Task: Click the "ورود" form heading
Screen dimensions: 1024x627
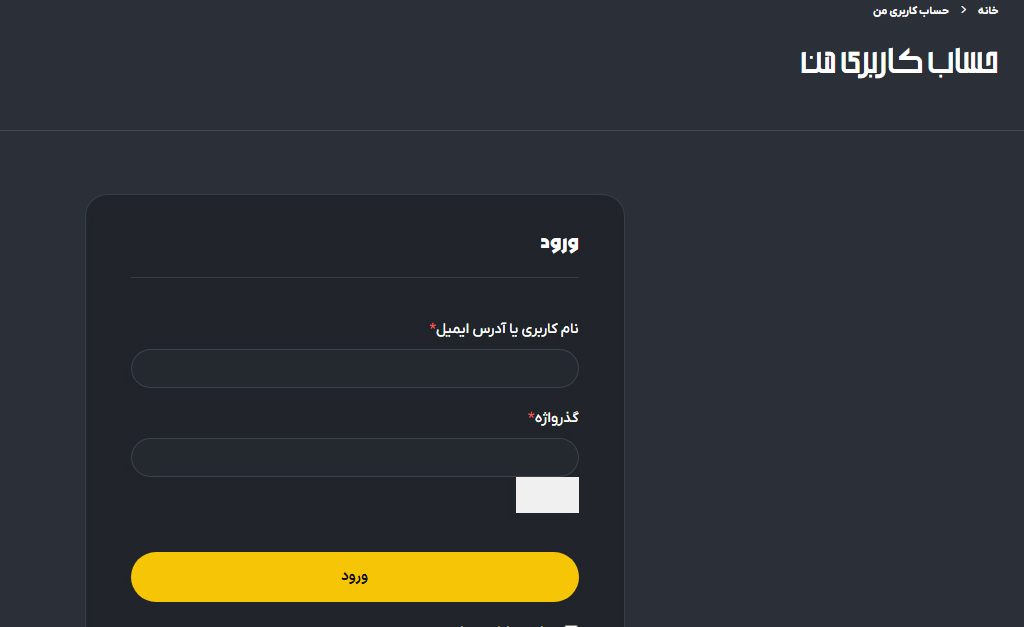Action: [559, 242]
